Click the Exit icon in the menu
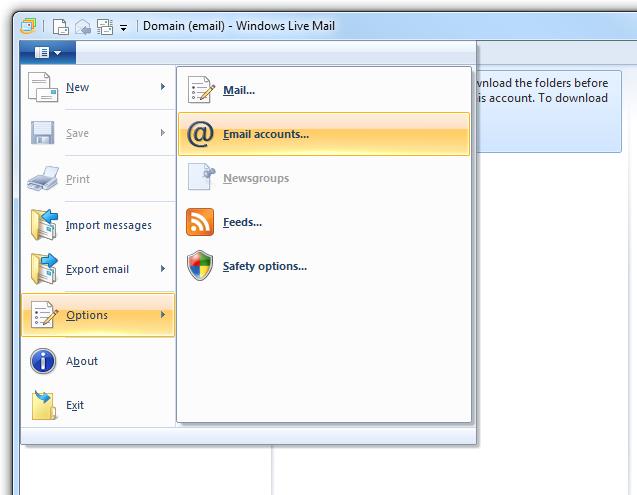637x495 pixels. [x=44, y=405]
